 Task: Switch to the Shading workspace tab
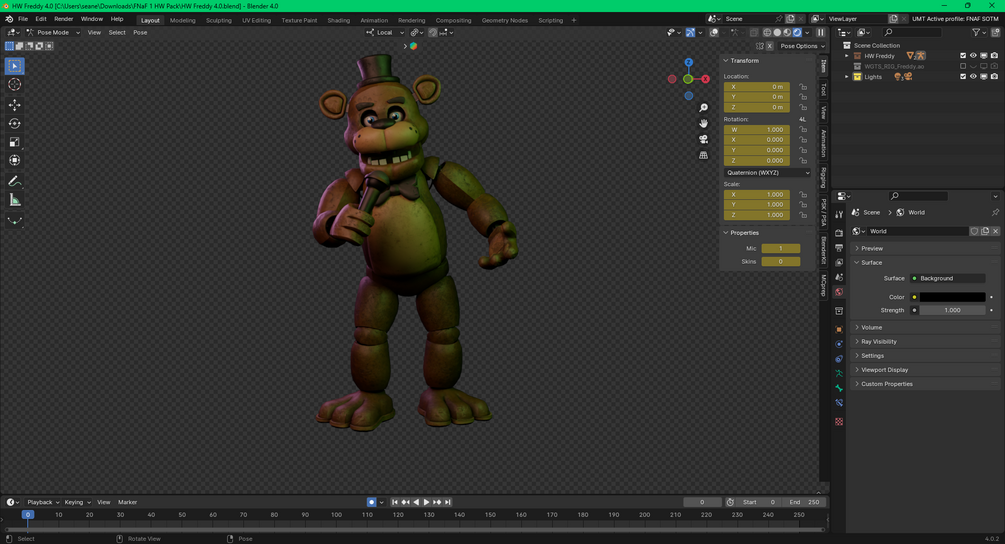pyautogui.click(x=338, y=20)
